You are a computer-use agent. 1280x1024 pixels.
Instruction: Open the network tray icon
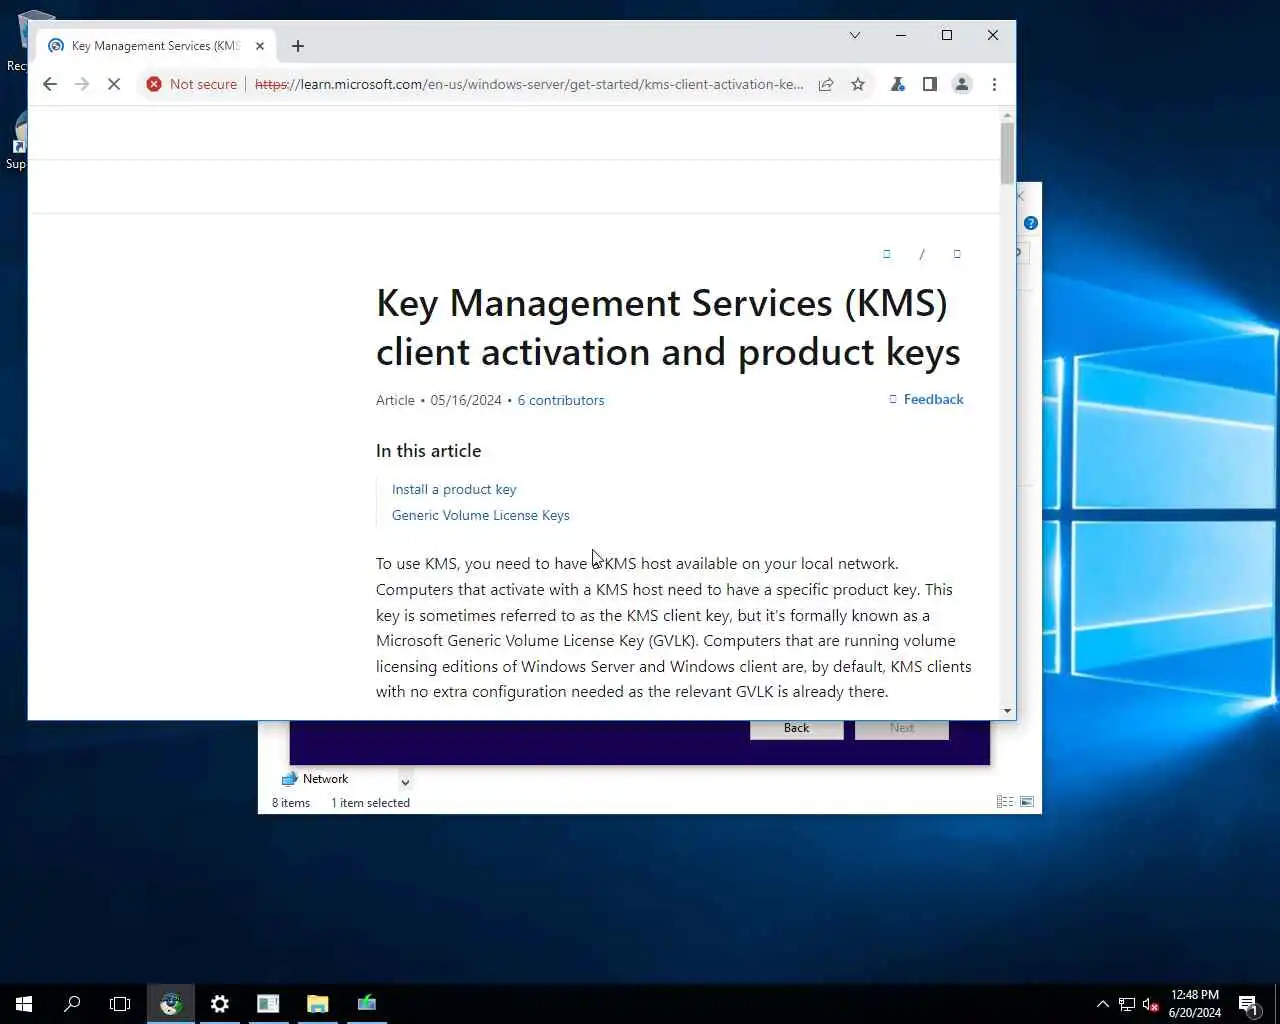pyautogui.click(x=1127, y=1004)
